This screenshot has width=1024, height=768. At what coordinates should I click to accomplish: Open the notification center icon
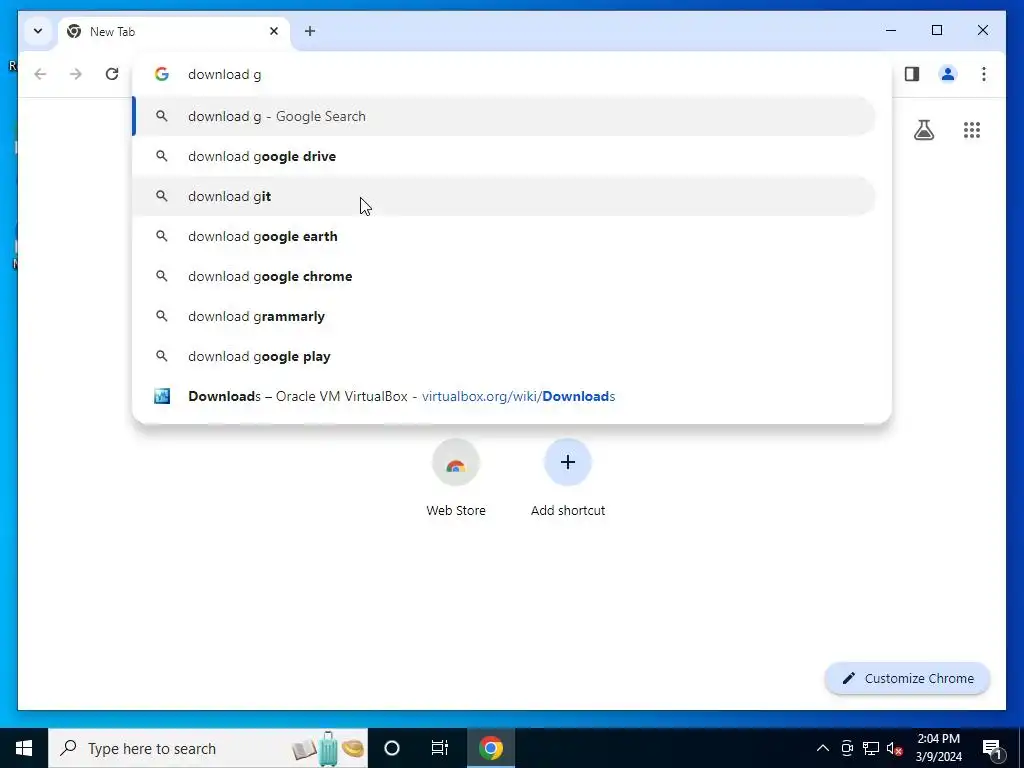click(992, 748)
